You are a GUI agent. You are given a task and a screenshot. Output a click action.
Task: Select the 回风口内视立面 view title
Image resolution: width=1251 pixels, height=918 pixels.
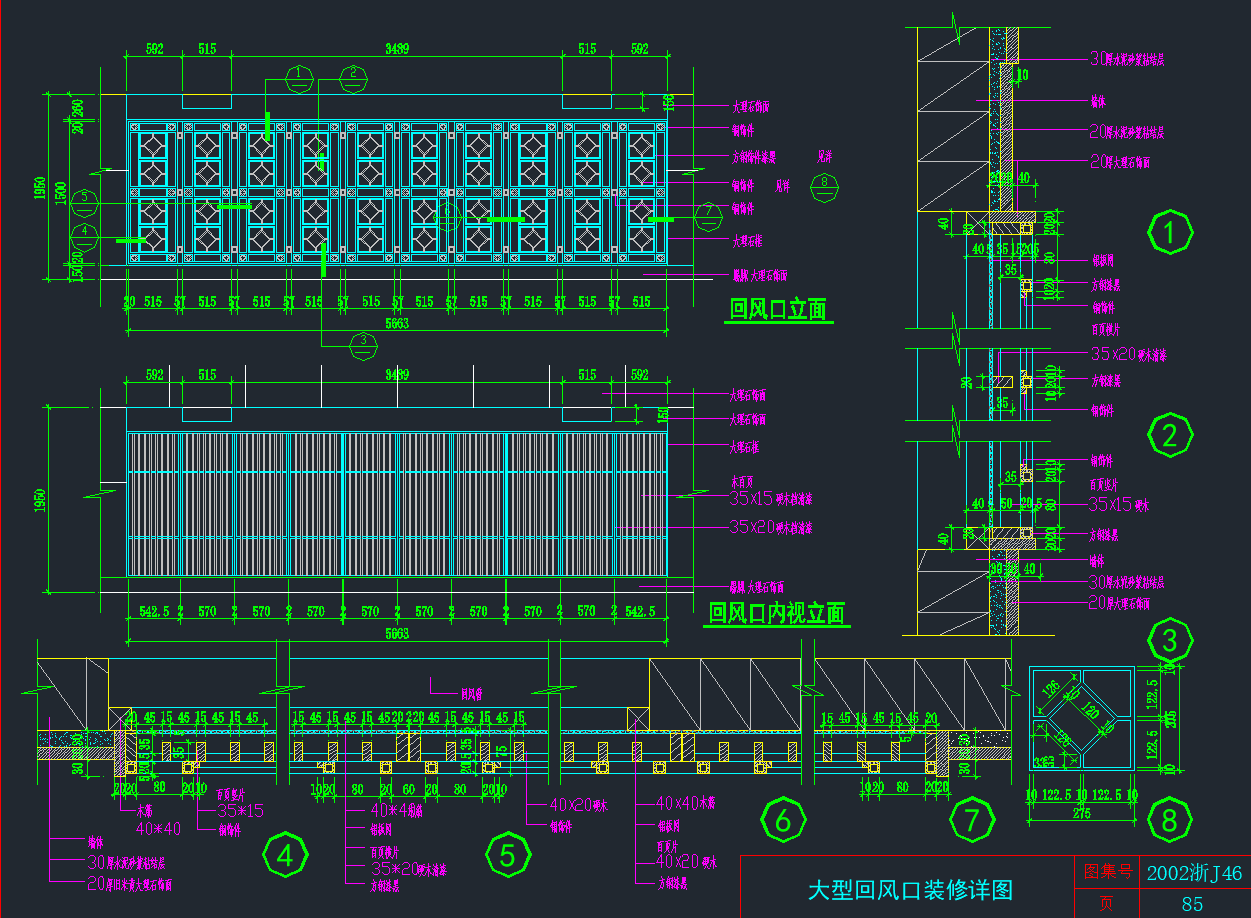tap(776, 613)
